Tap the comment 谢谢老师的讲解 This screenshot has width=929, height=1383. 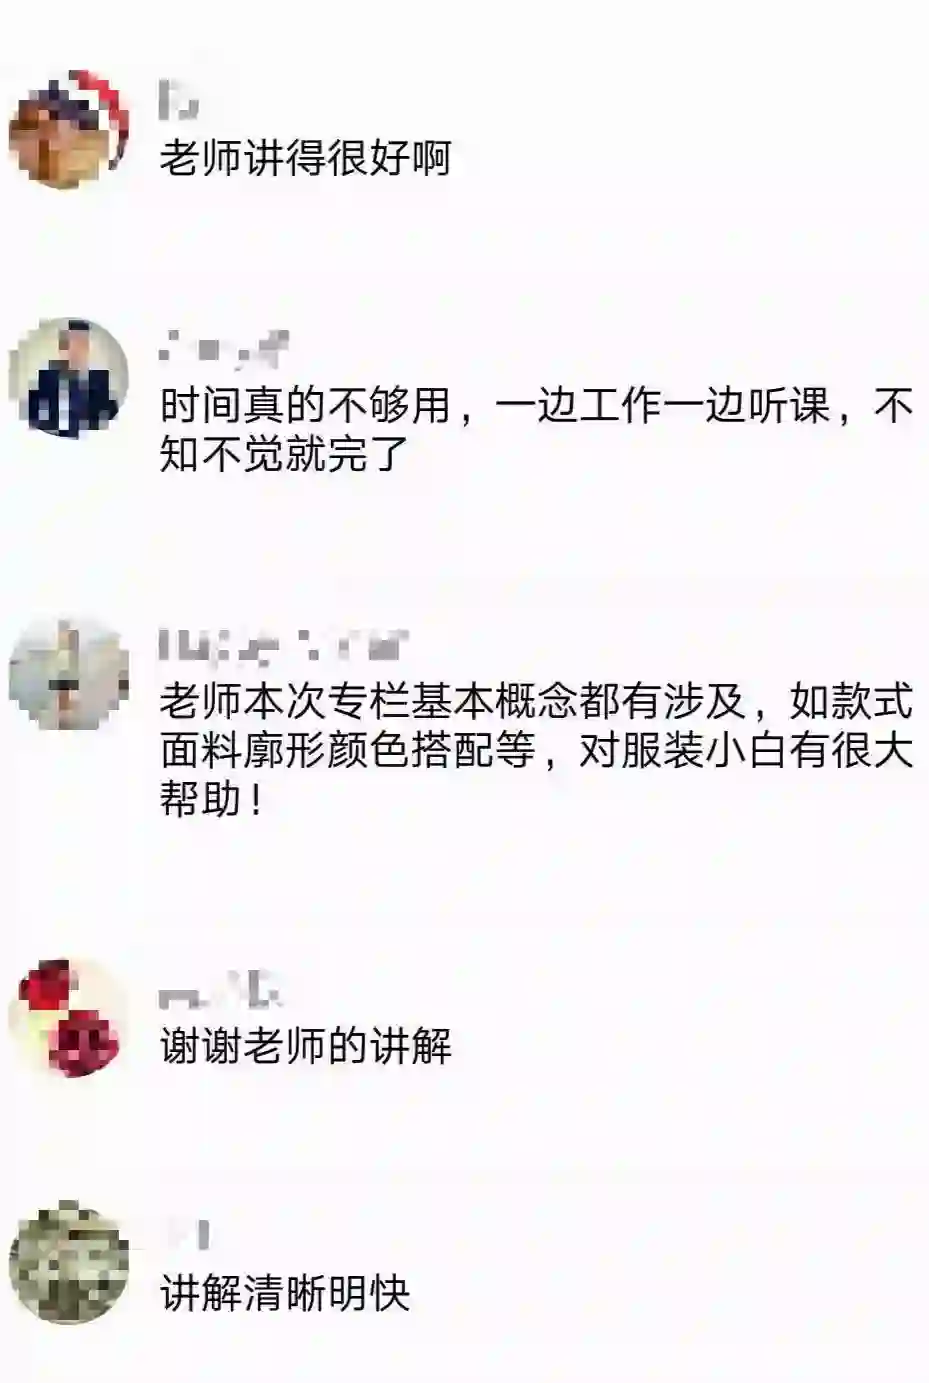pyautogui.click(x=306, y=1046)
